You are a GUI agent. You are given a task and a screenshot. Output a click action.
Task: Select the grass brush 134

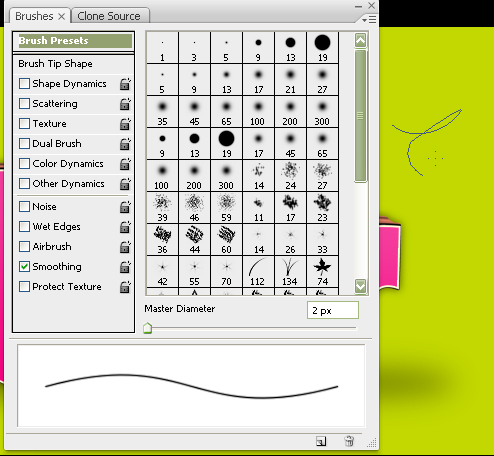[x=290, y=272]
